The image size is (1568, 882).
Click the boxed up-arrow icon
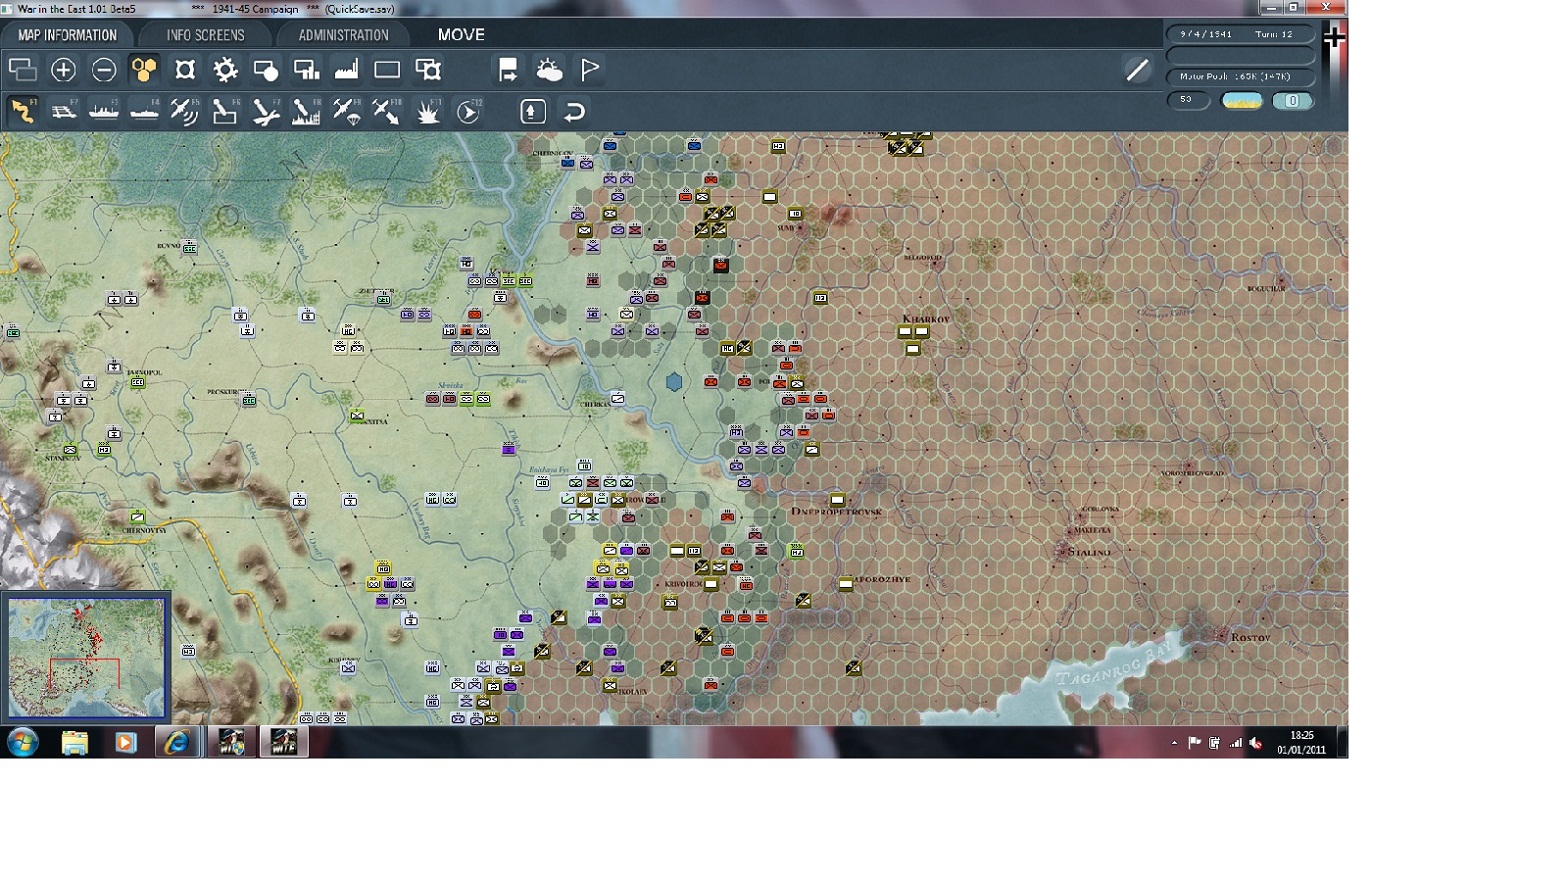[533, 111]
